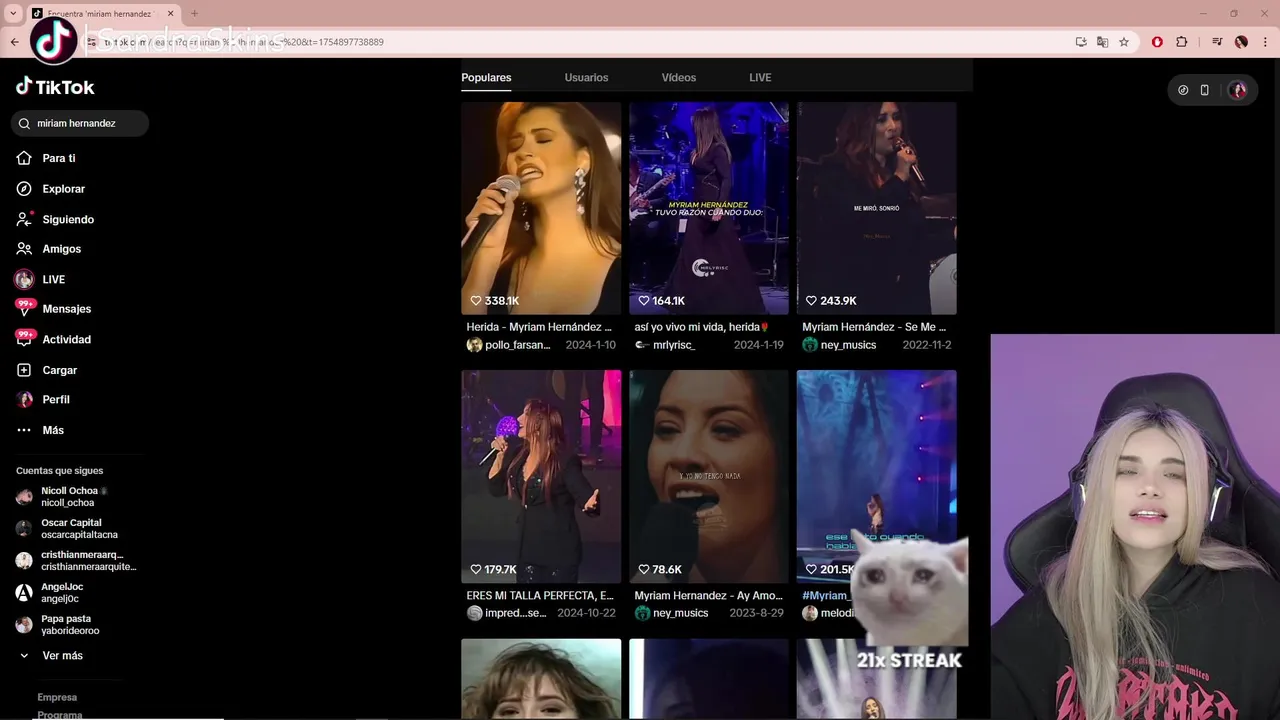Switch to the LIVE results tab
Image resolution: width=1280 pixels, height=720 pixels.
coord(760,78)
